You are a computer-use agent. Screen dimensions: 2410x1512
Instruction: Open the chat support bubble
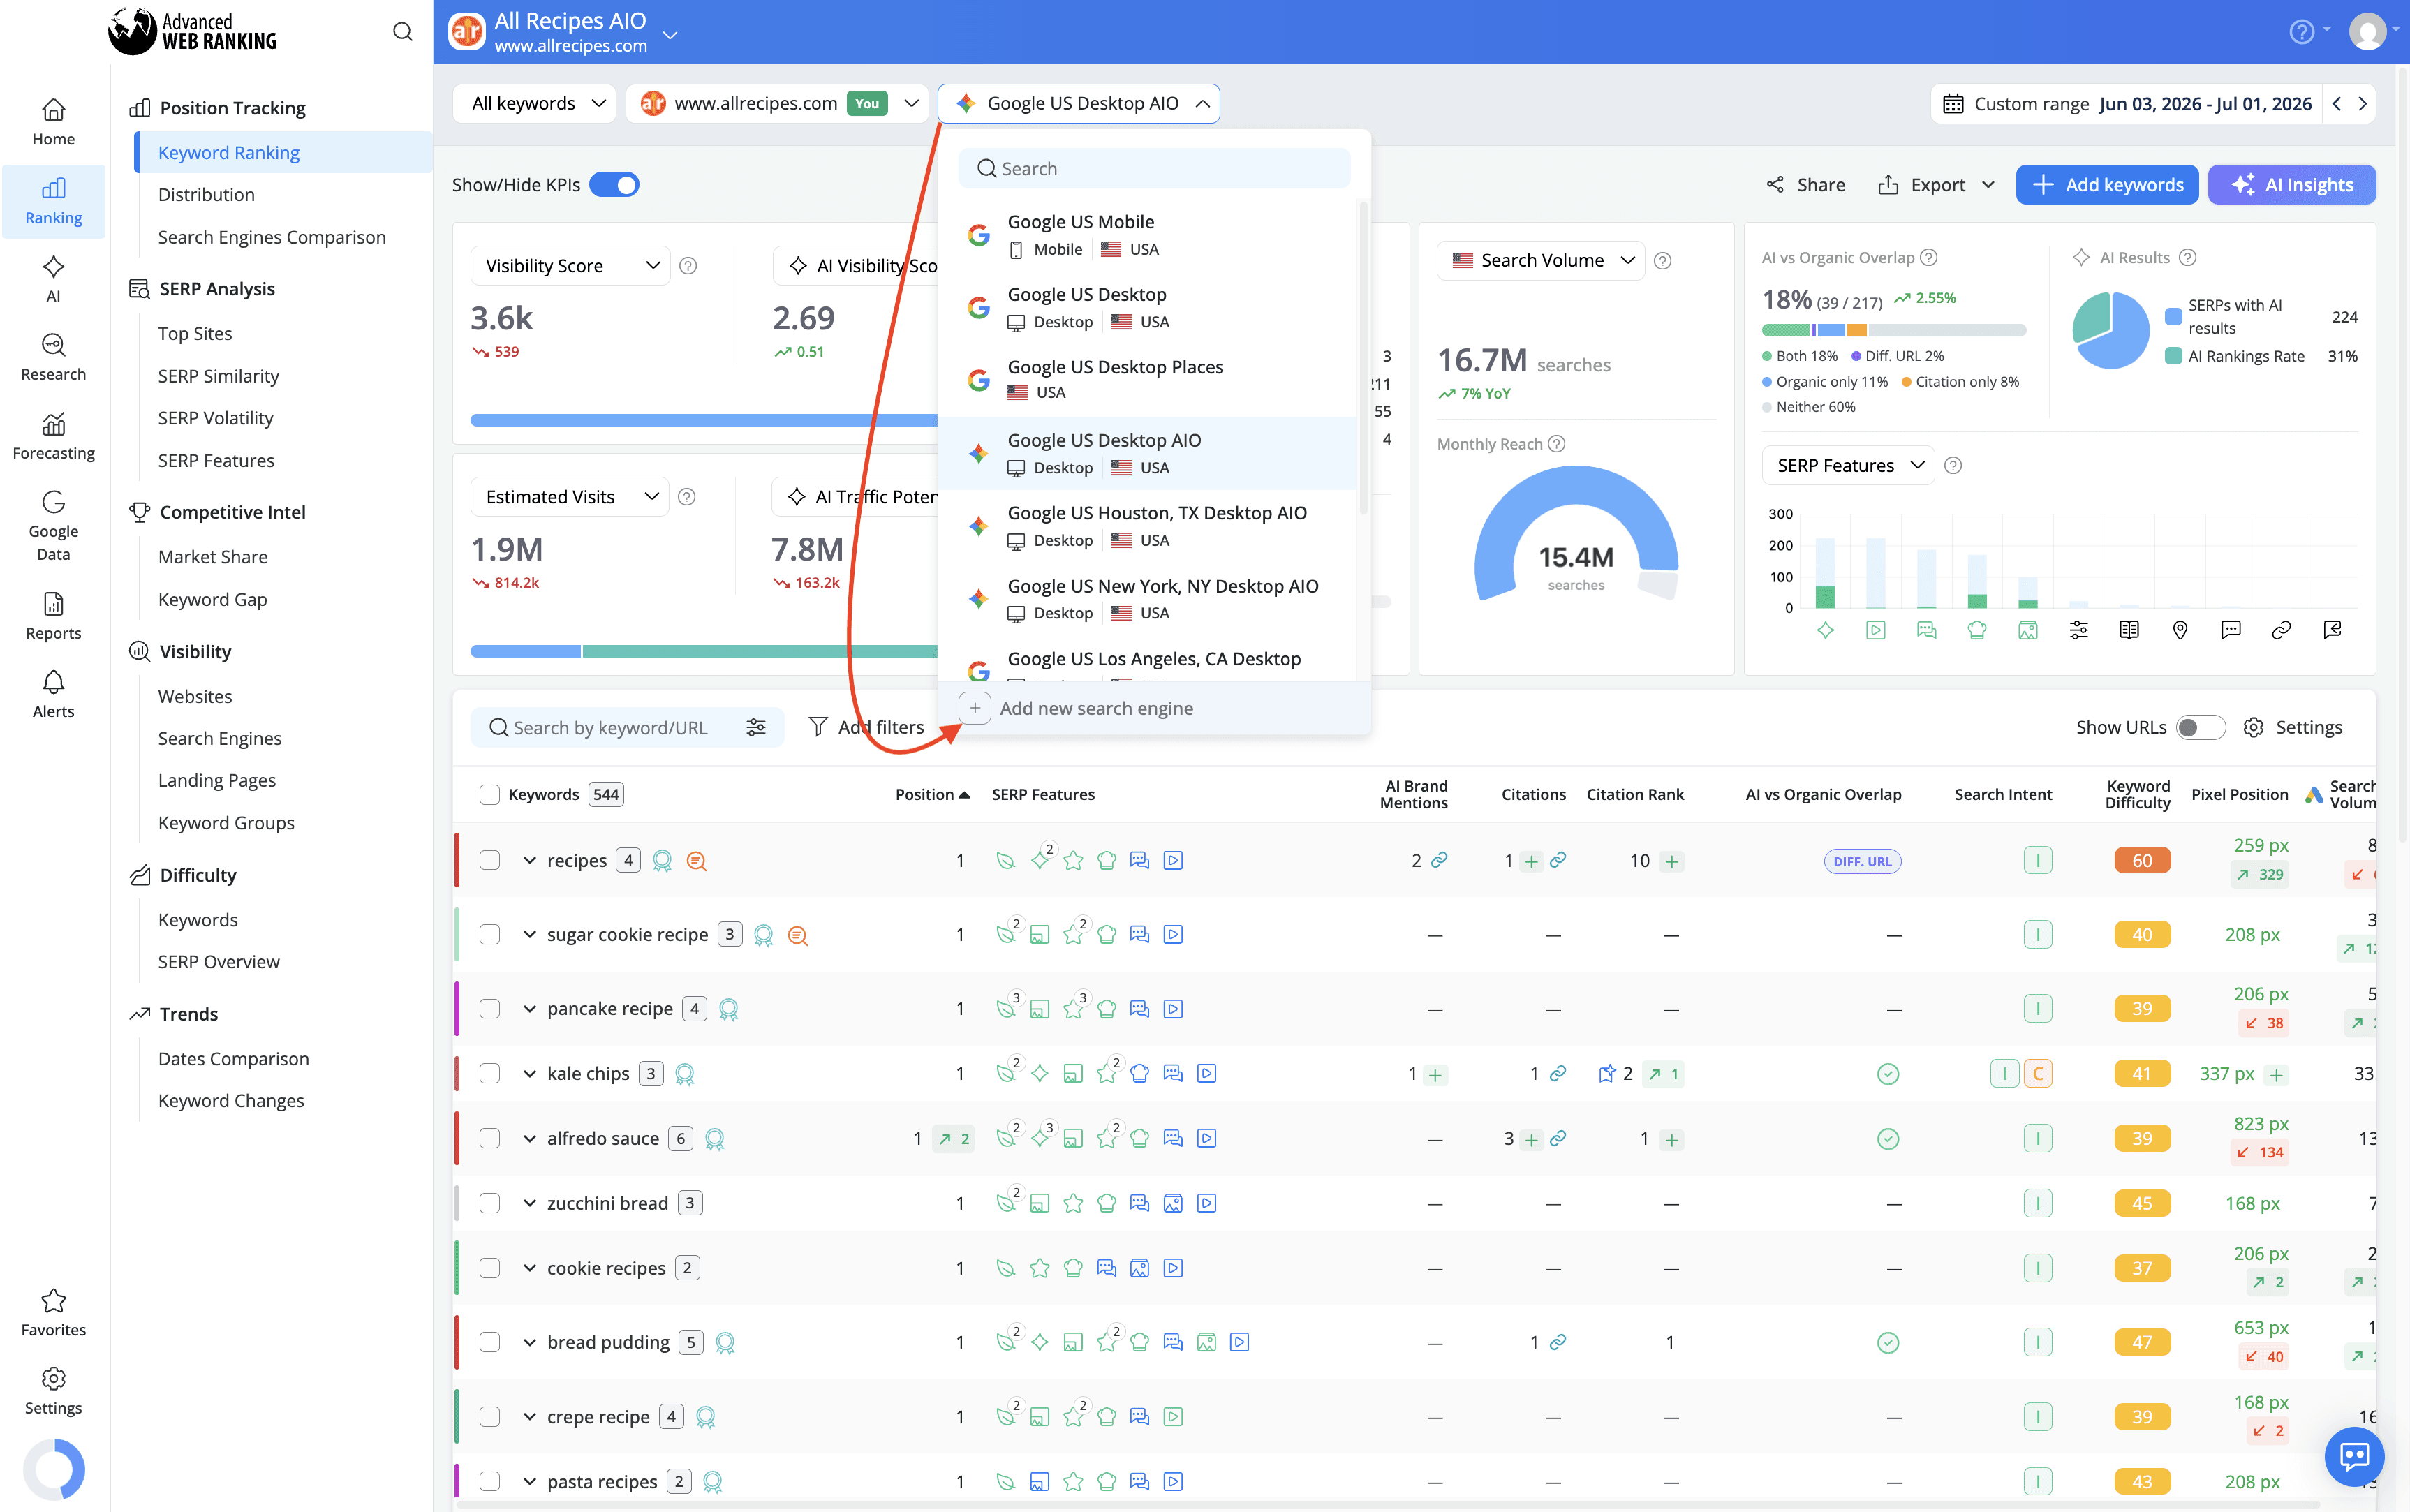(2354, 1456)
